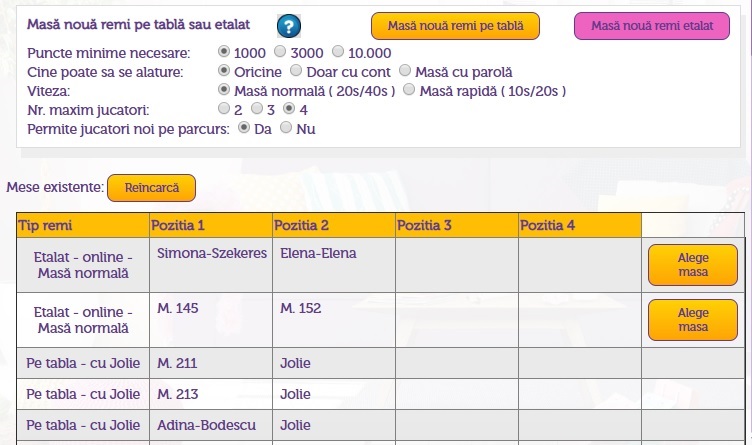Select Oricine join option
This screenshot has width=752, height=445.
point(223,70)
